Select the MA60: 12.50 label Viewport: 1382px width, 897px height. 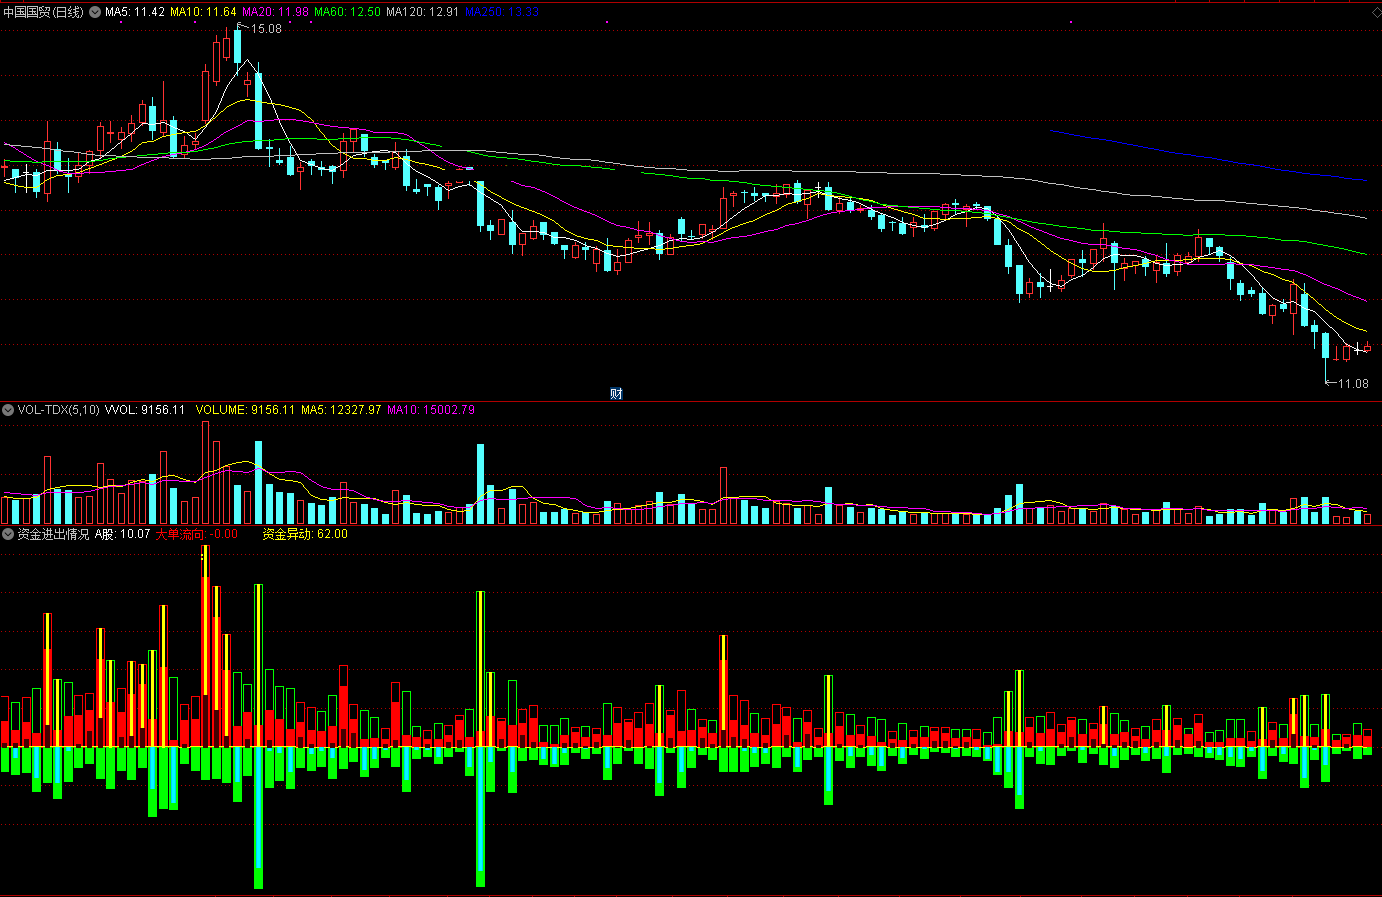tap(347, 12)
